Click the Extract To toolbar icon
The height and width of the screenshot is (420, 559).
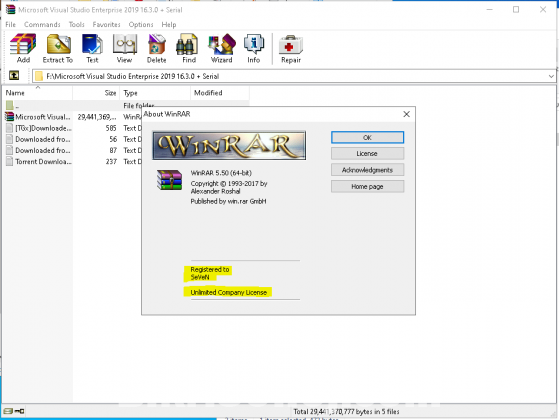58,44
